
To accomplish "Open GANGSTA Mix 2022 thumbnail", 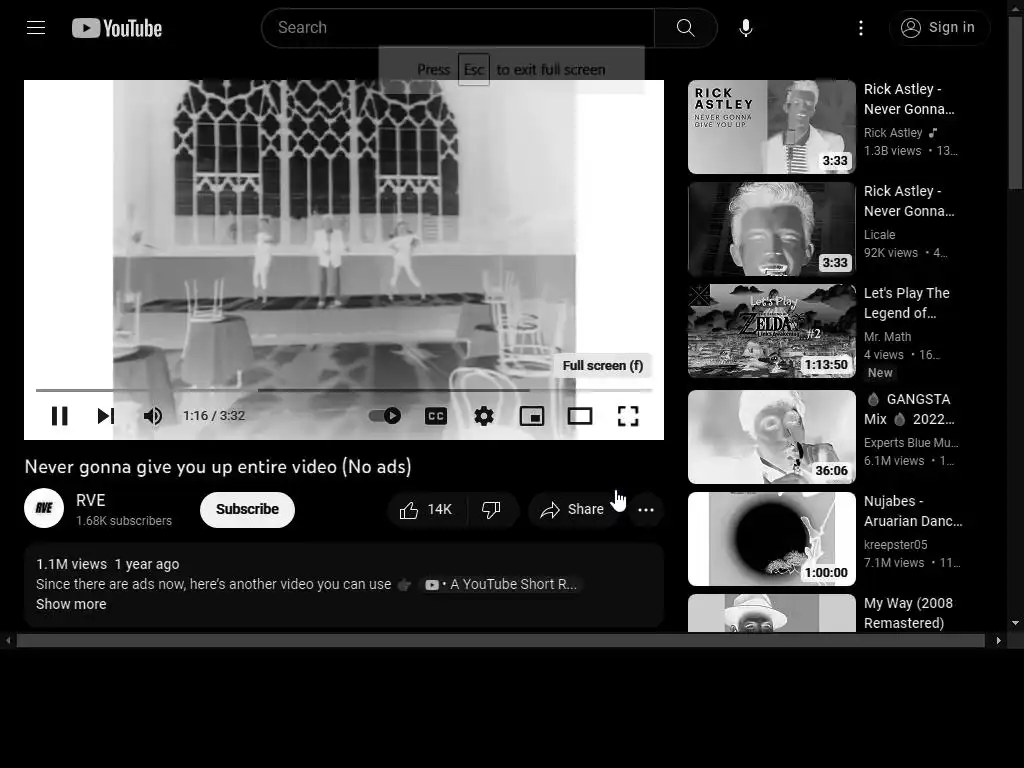I will click(x=772, y=437).
